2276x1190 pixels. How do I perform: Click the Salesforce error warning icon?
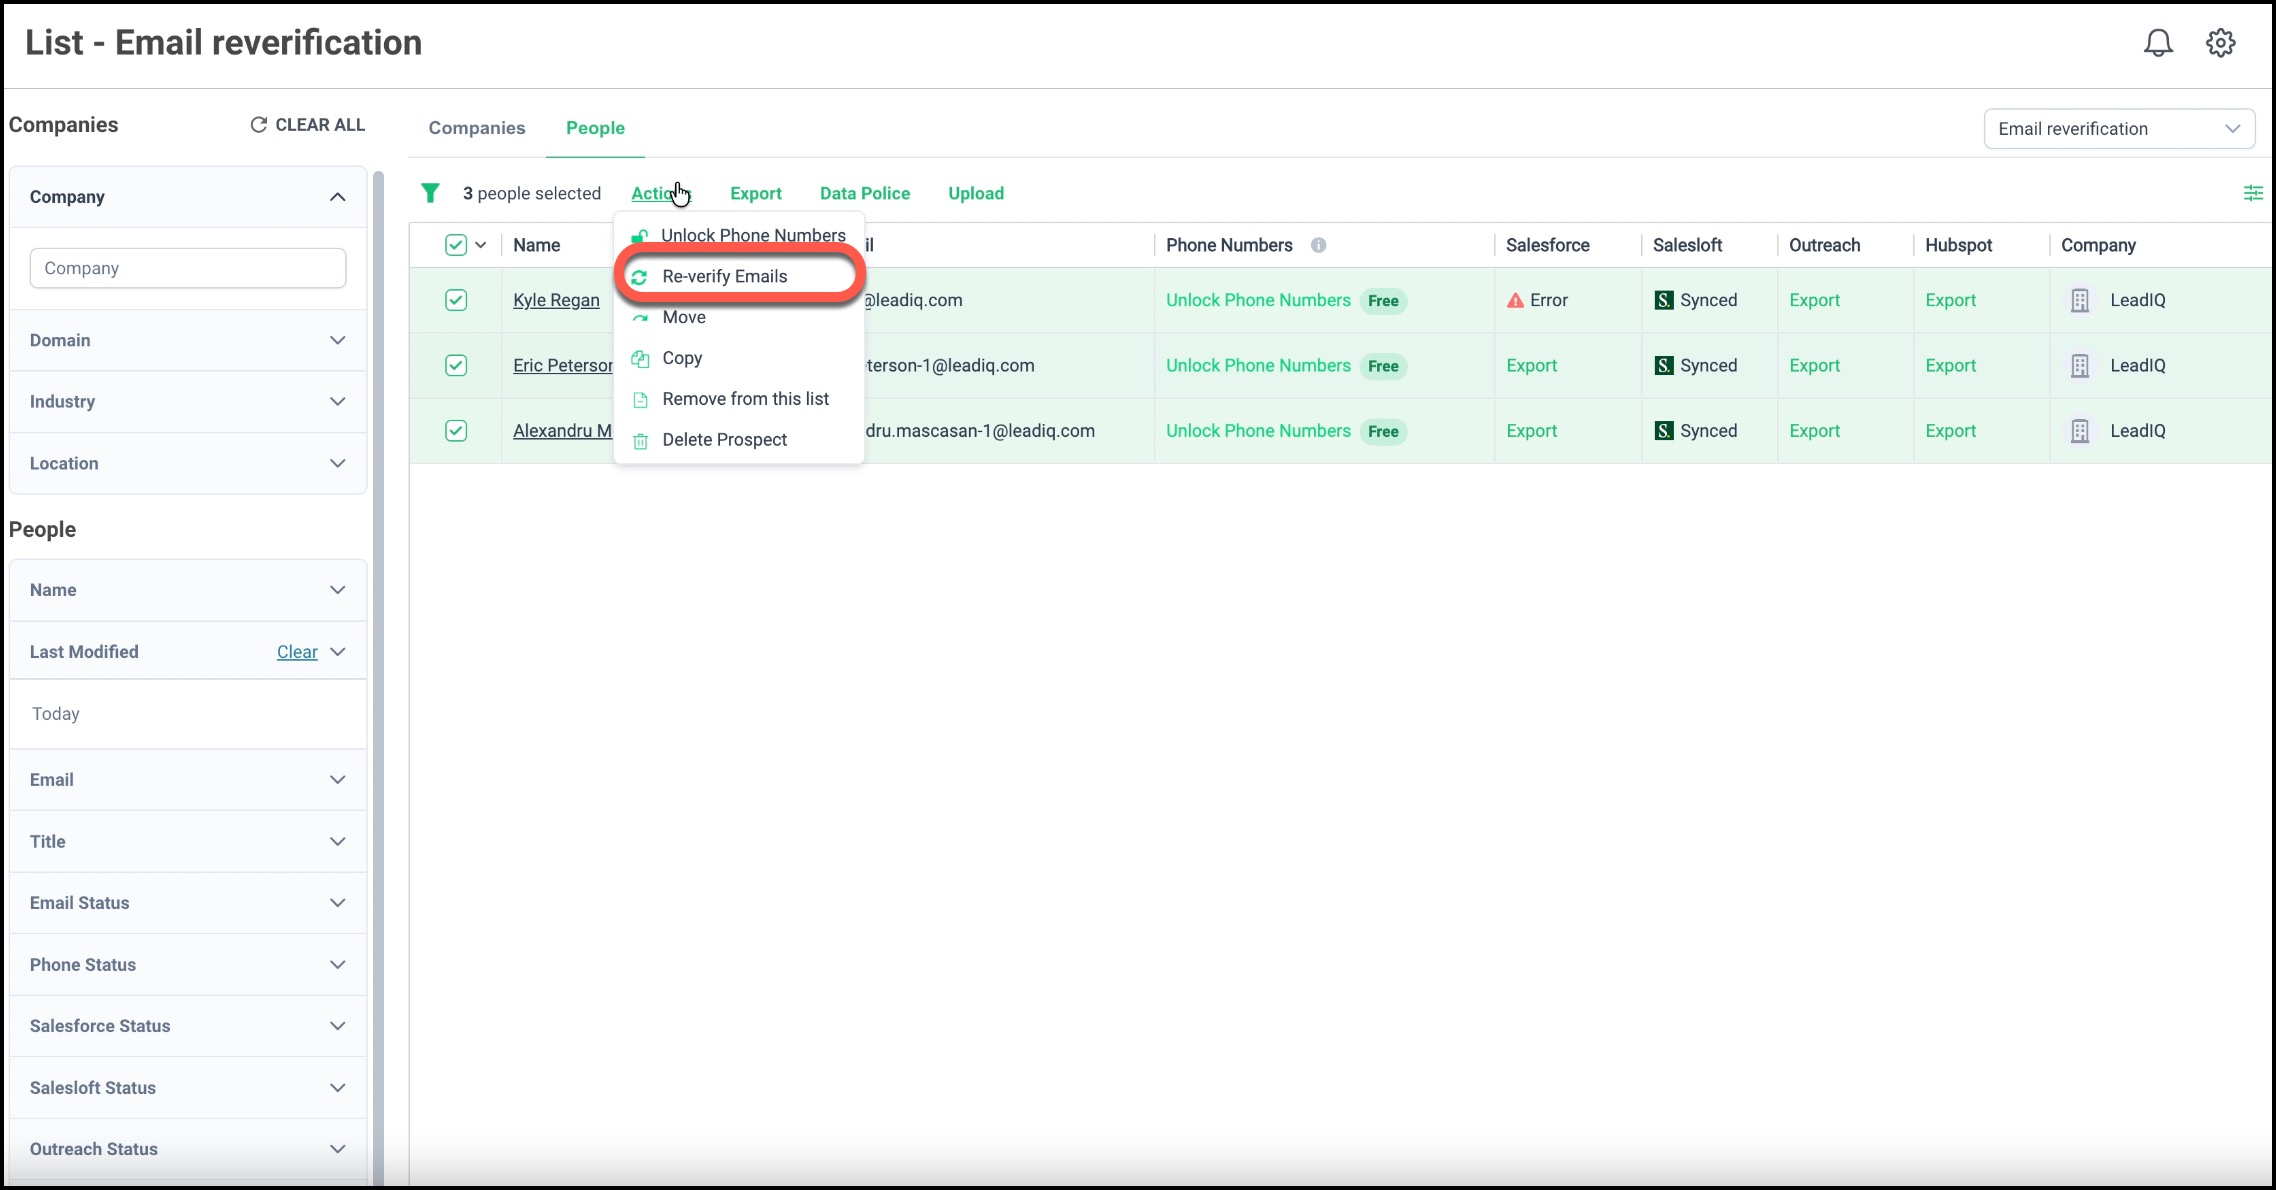click(1515, 300)
